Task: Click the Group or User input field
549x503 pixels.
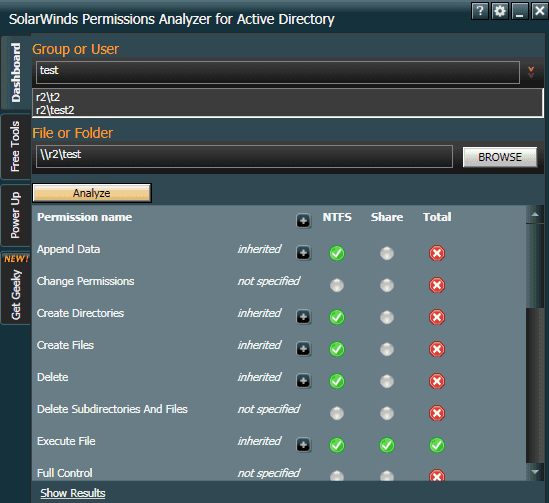Action: point(278,72)
